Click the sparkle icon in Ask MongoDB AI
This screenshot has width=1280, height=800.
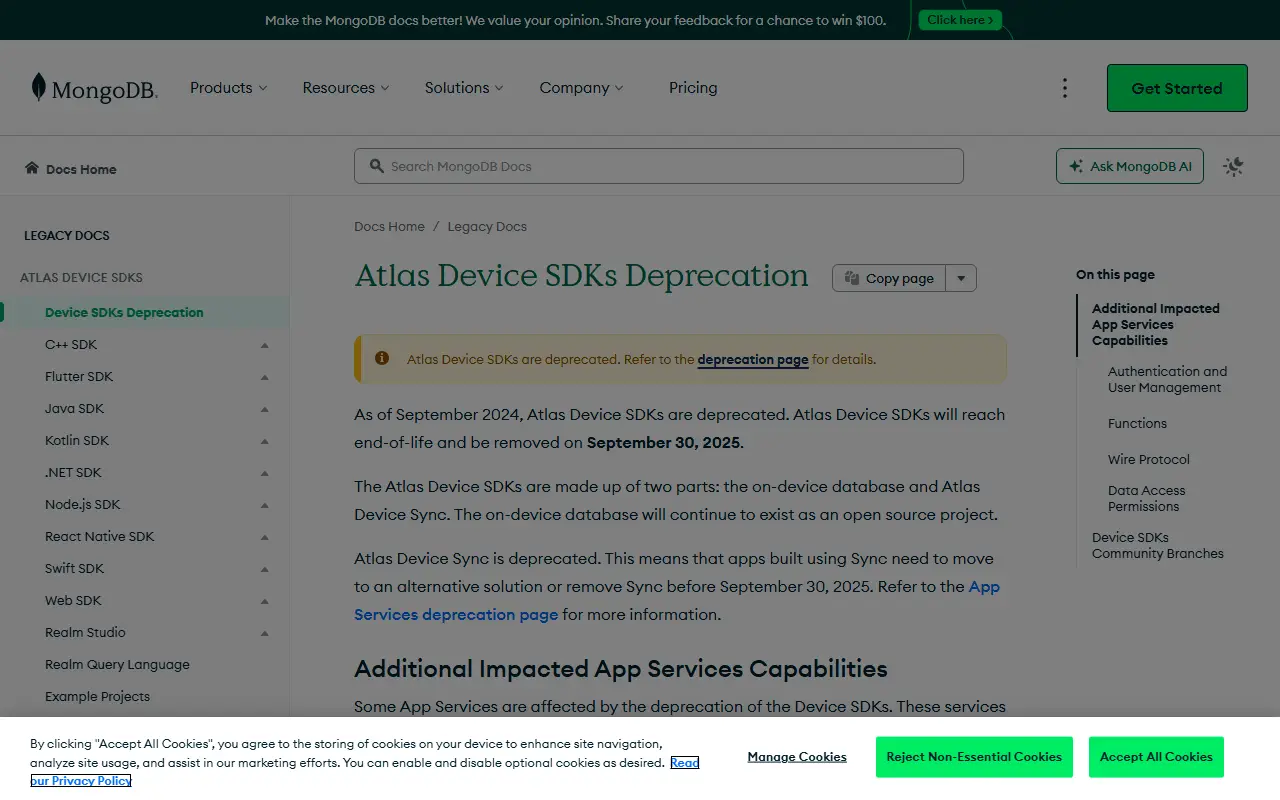(1076, 167)
